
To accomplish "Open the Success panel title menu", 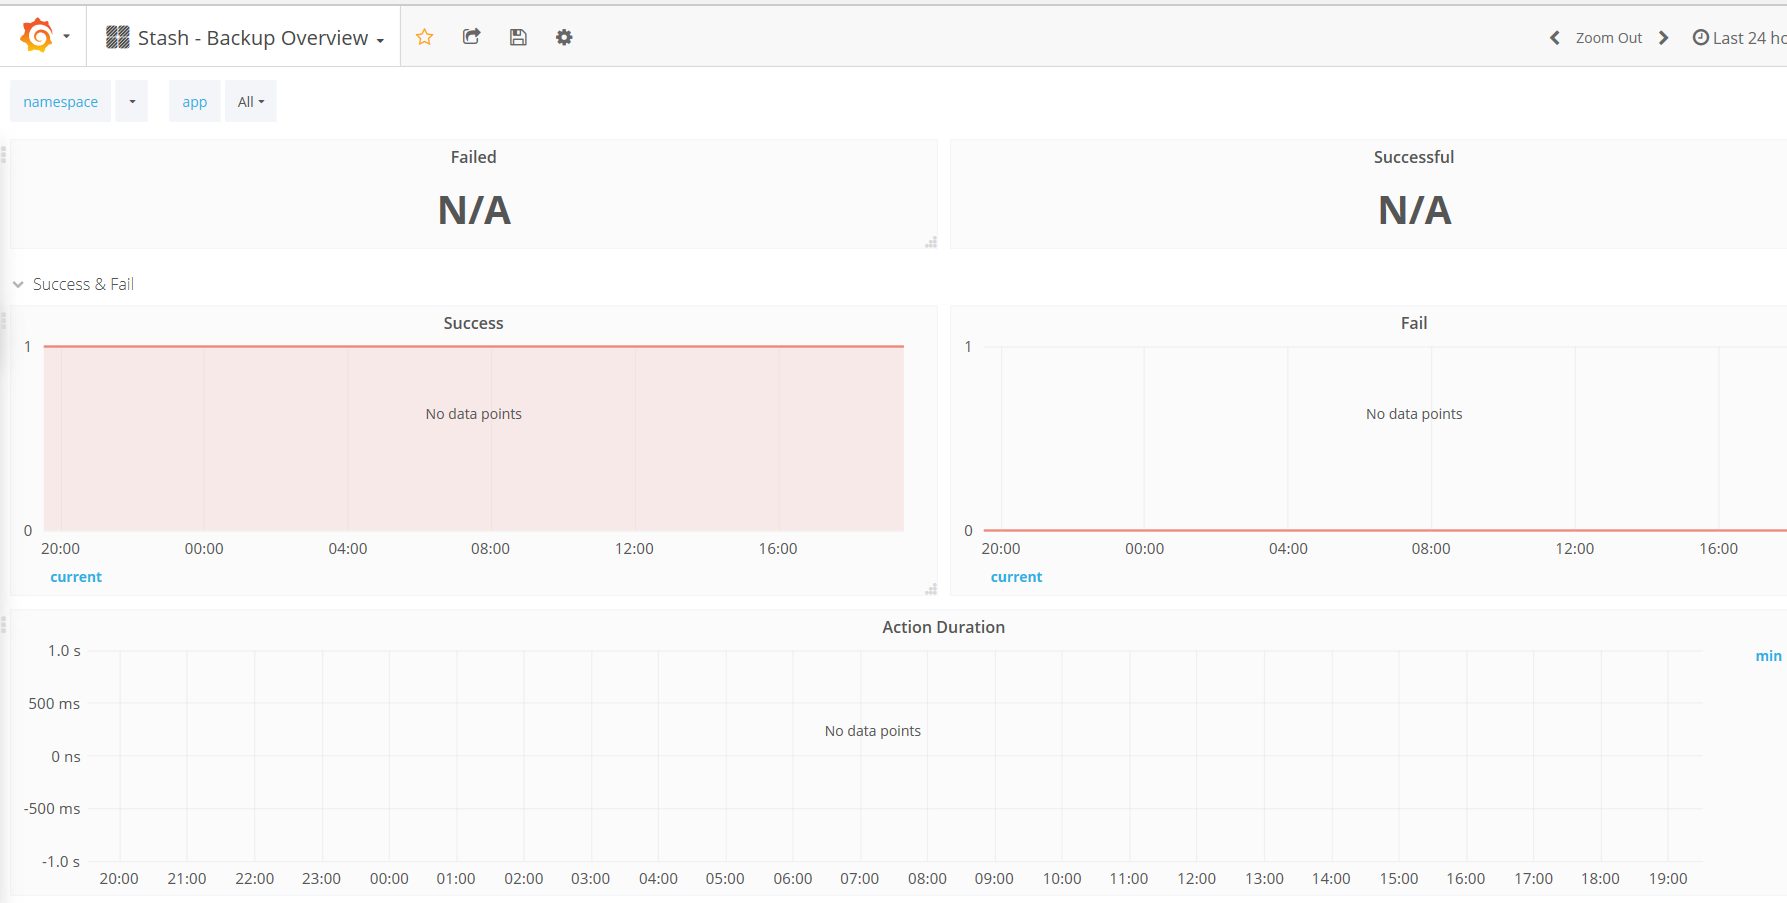I will coord(473,322).
